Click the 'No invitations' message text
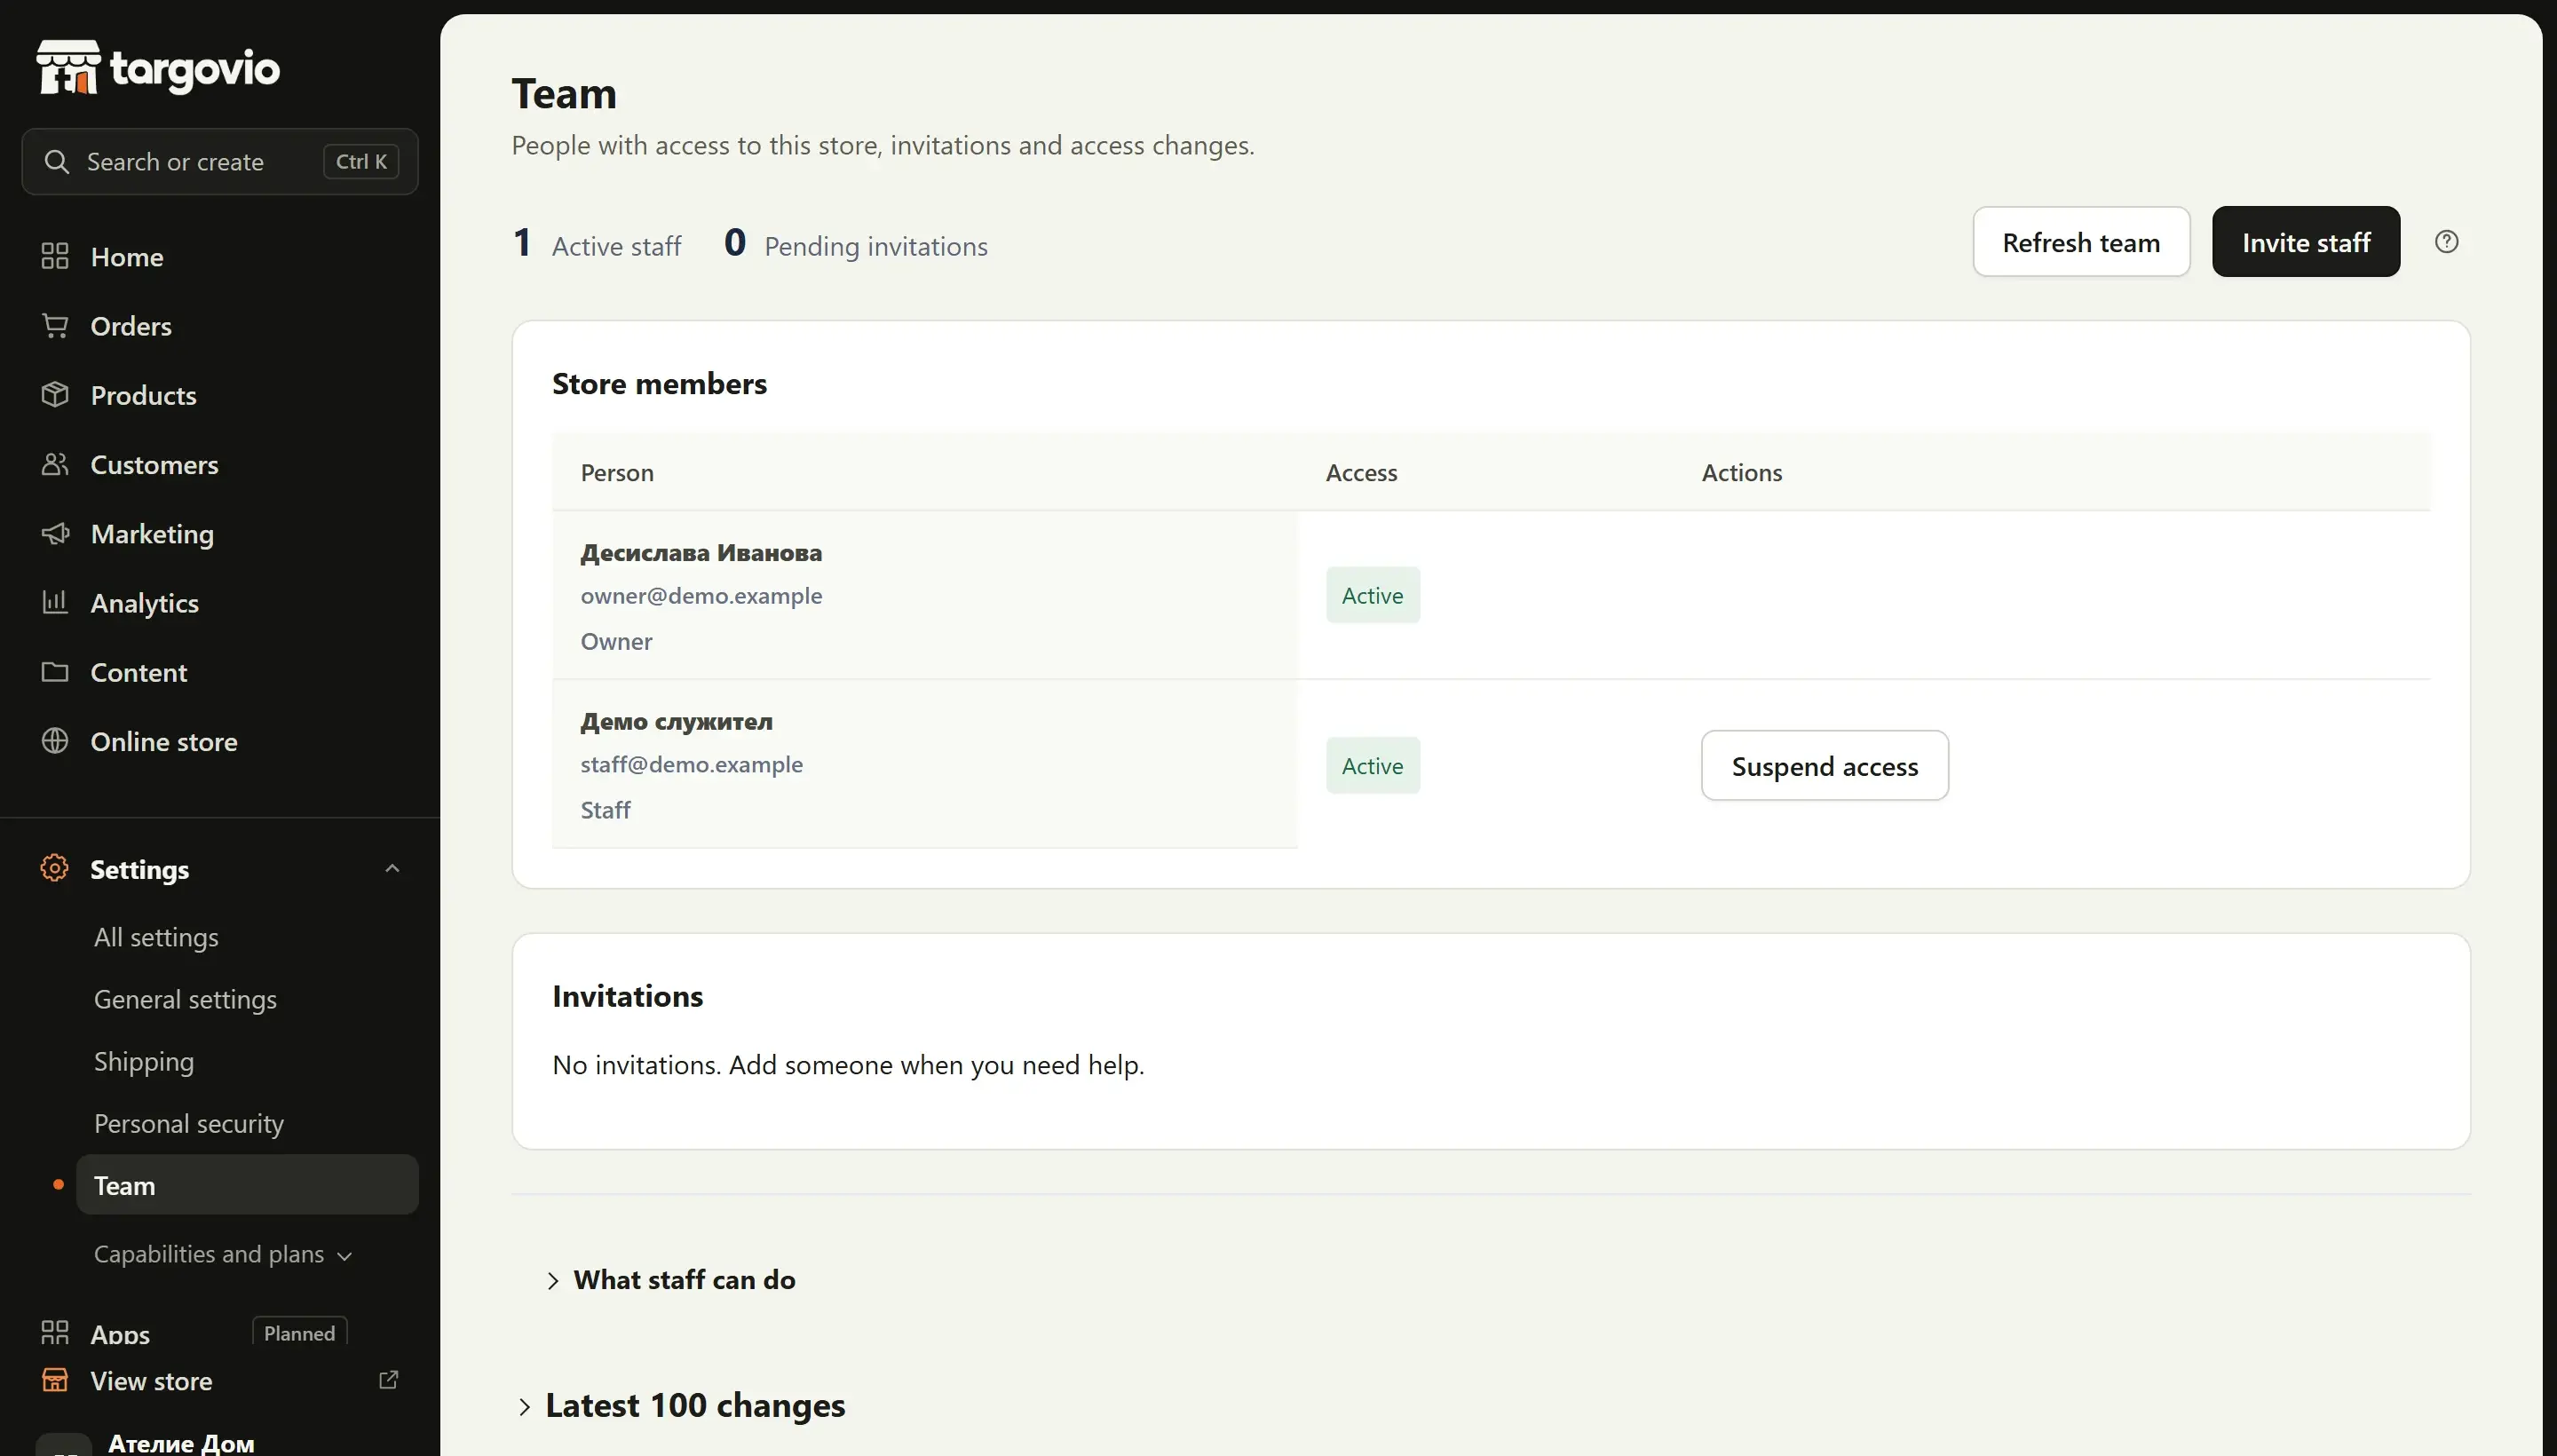The height and width of the screenshot is (1456, 2557). 848,1065
